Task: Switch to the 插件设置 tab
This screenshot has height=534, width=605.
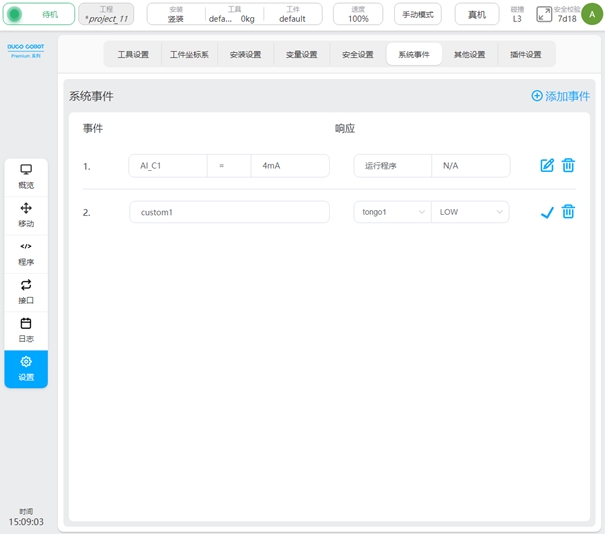Action: [x=525, y=55]
